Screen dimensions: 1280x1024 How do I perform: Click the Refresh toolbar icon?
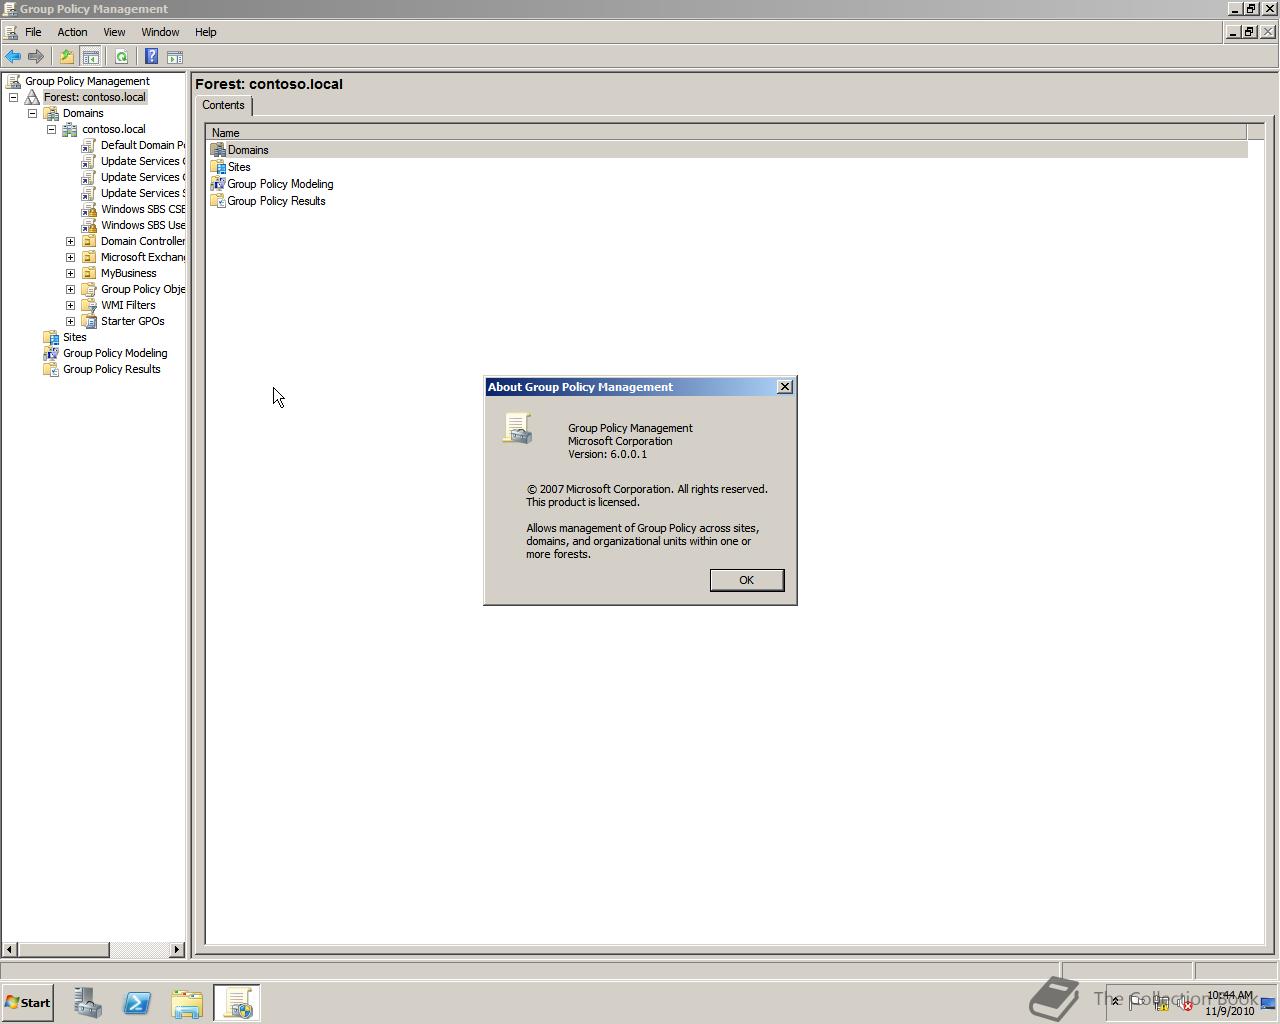pos(121,57)
